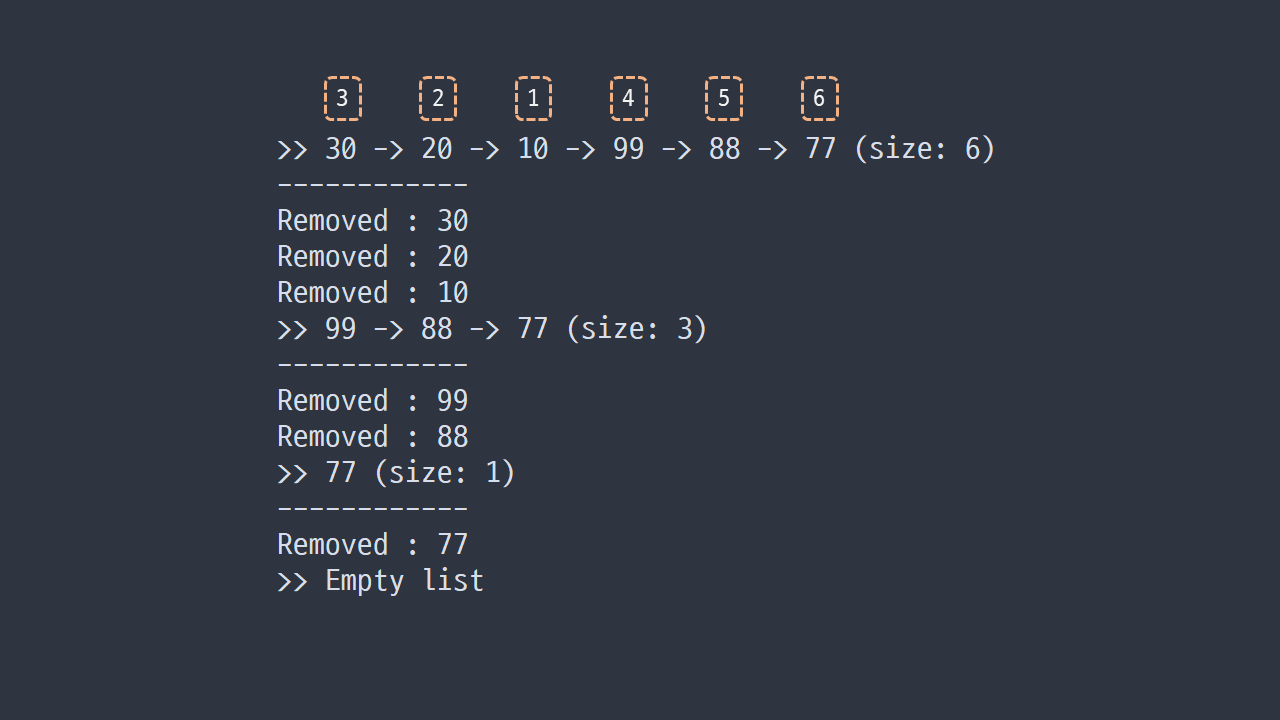Select the line Removed : 30
1280x720 pixels.
tap(373, 221)
